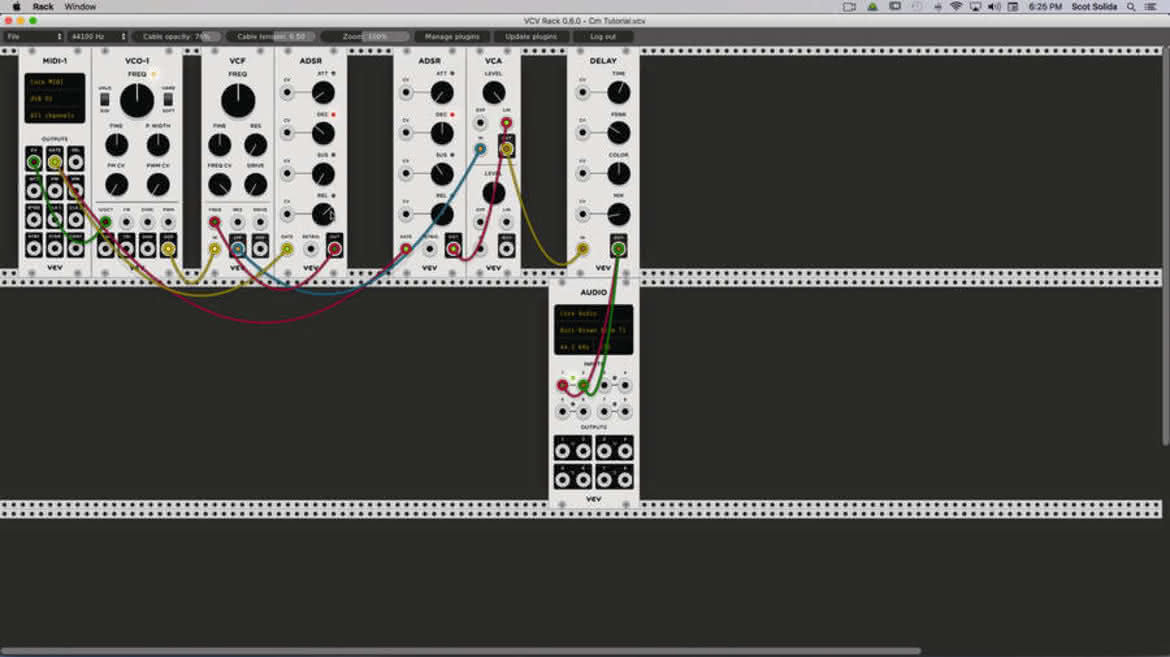
Task: Click the VCO-1 SQR output jack
Action: pyautogui.click(x=168, y=249)
